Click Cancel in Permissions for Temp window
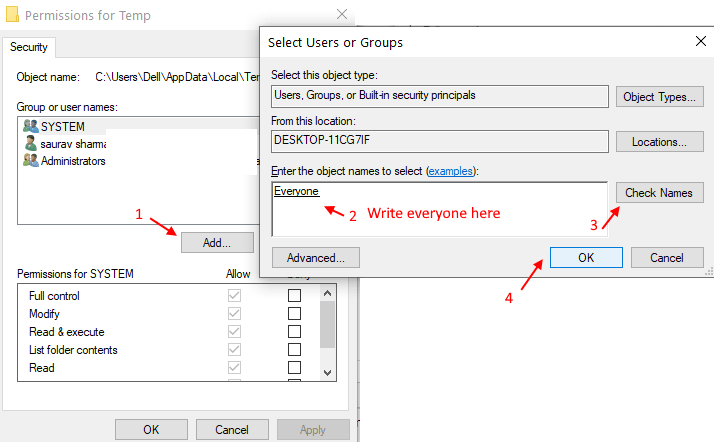Image resolution: width=714 pixels, height=442 pixels. 232,430
